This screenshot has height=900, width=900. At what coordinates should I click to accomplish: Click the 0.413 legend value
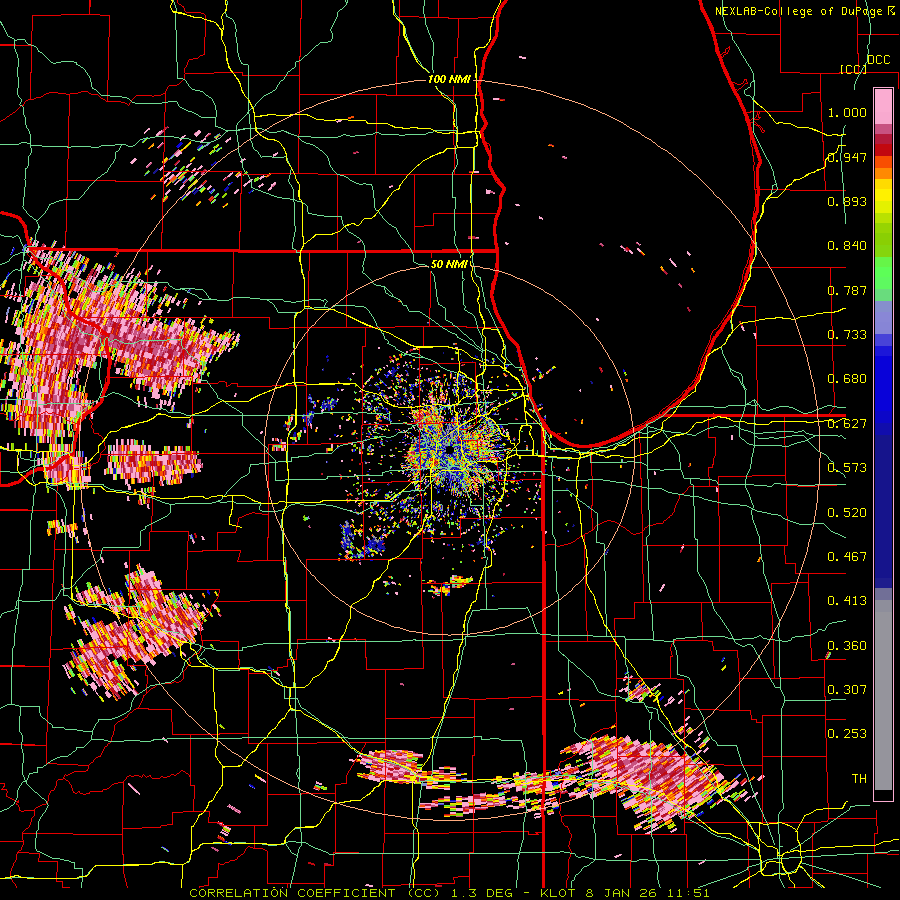point(847,601)
